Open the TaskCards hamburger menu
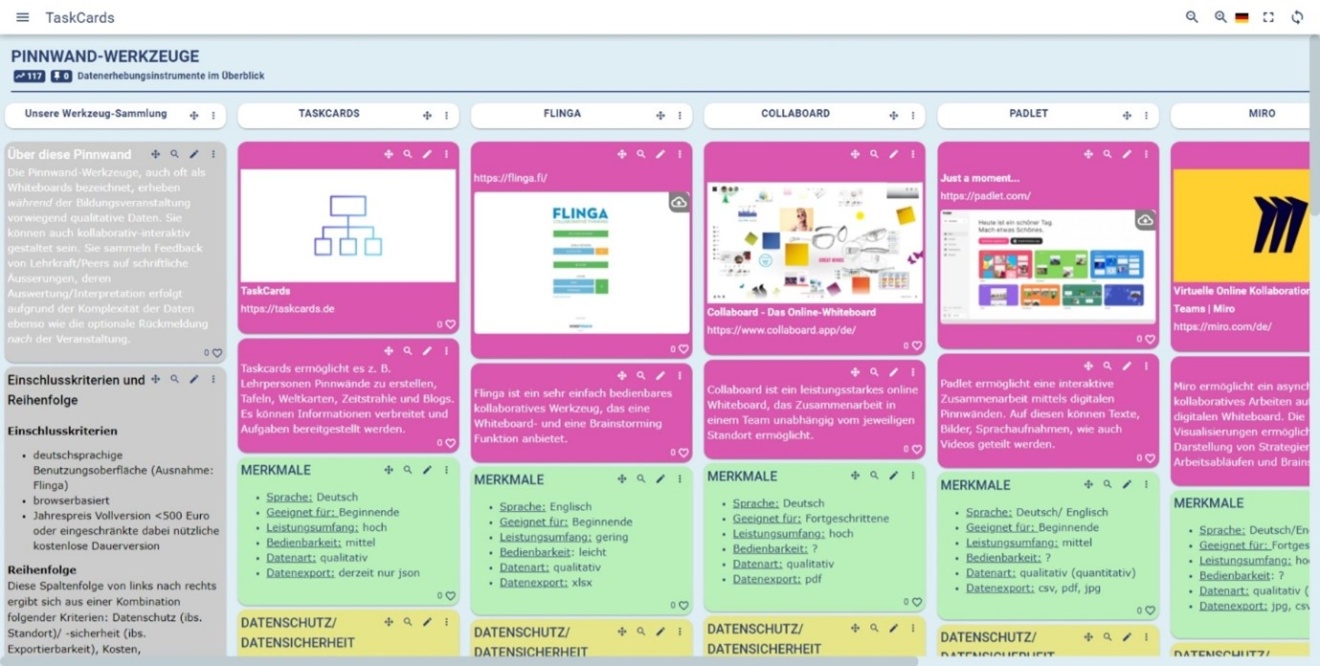1320x666 pixels. pyautogui.click(x=23, y=17)
